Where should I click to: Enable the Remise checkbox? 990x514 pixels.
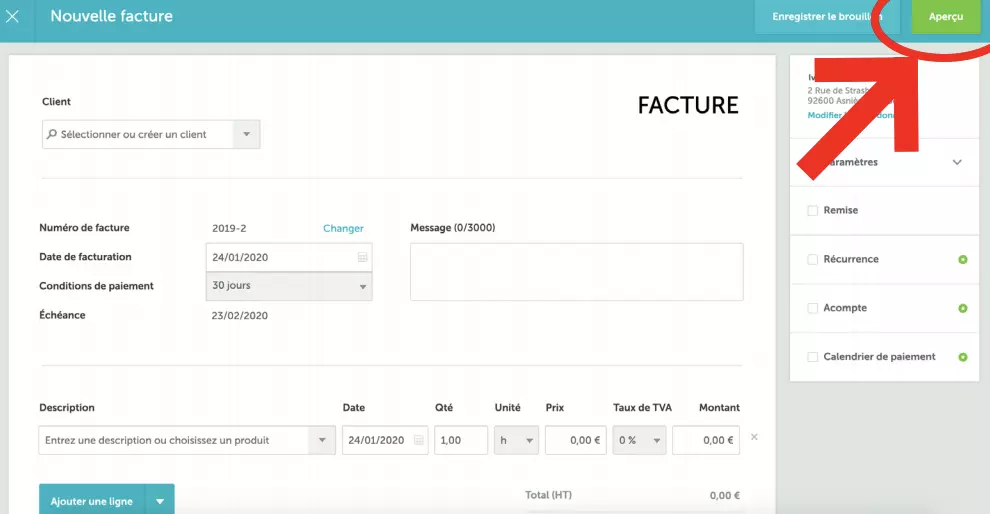pyautogui.click(x=813, y=211)
